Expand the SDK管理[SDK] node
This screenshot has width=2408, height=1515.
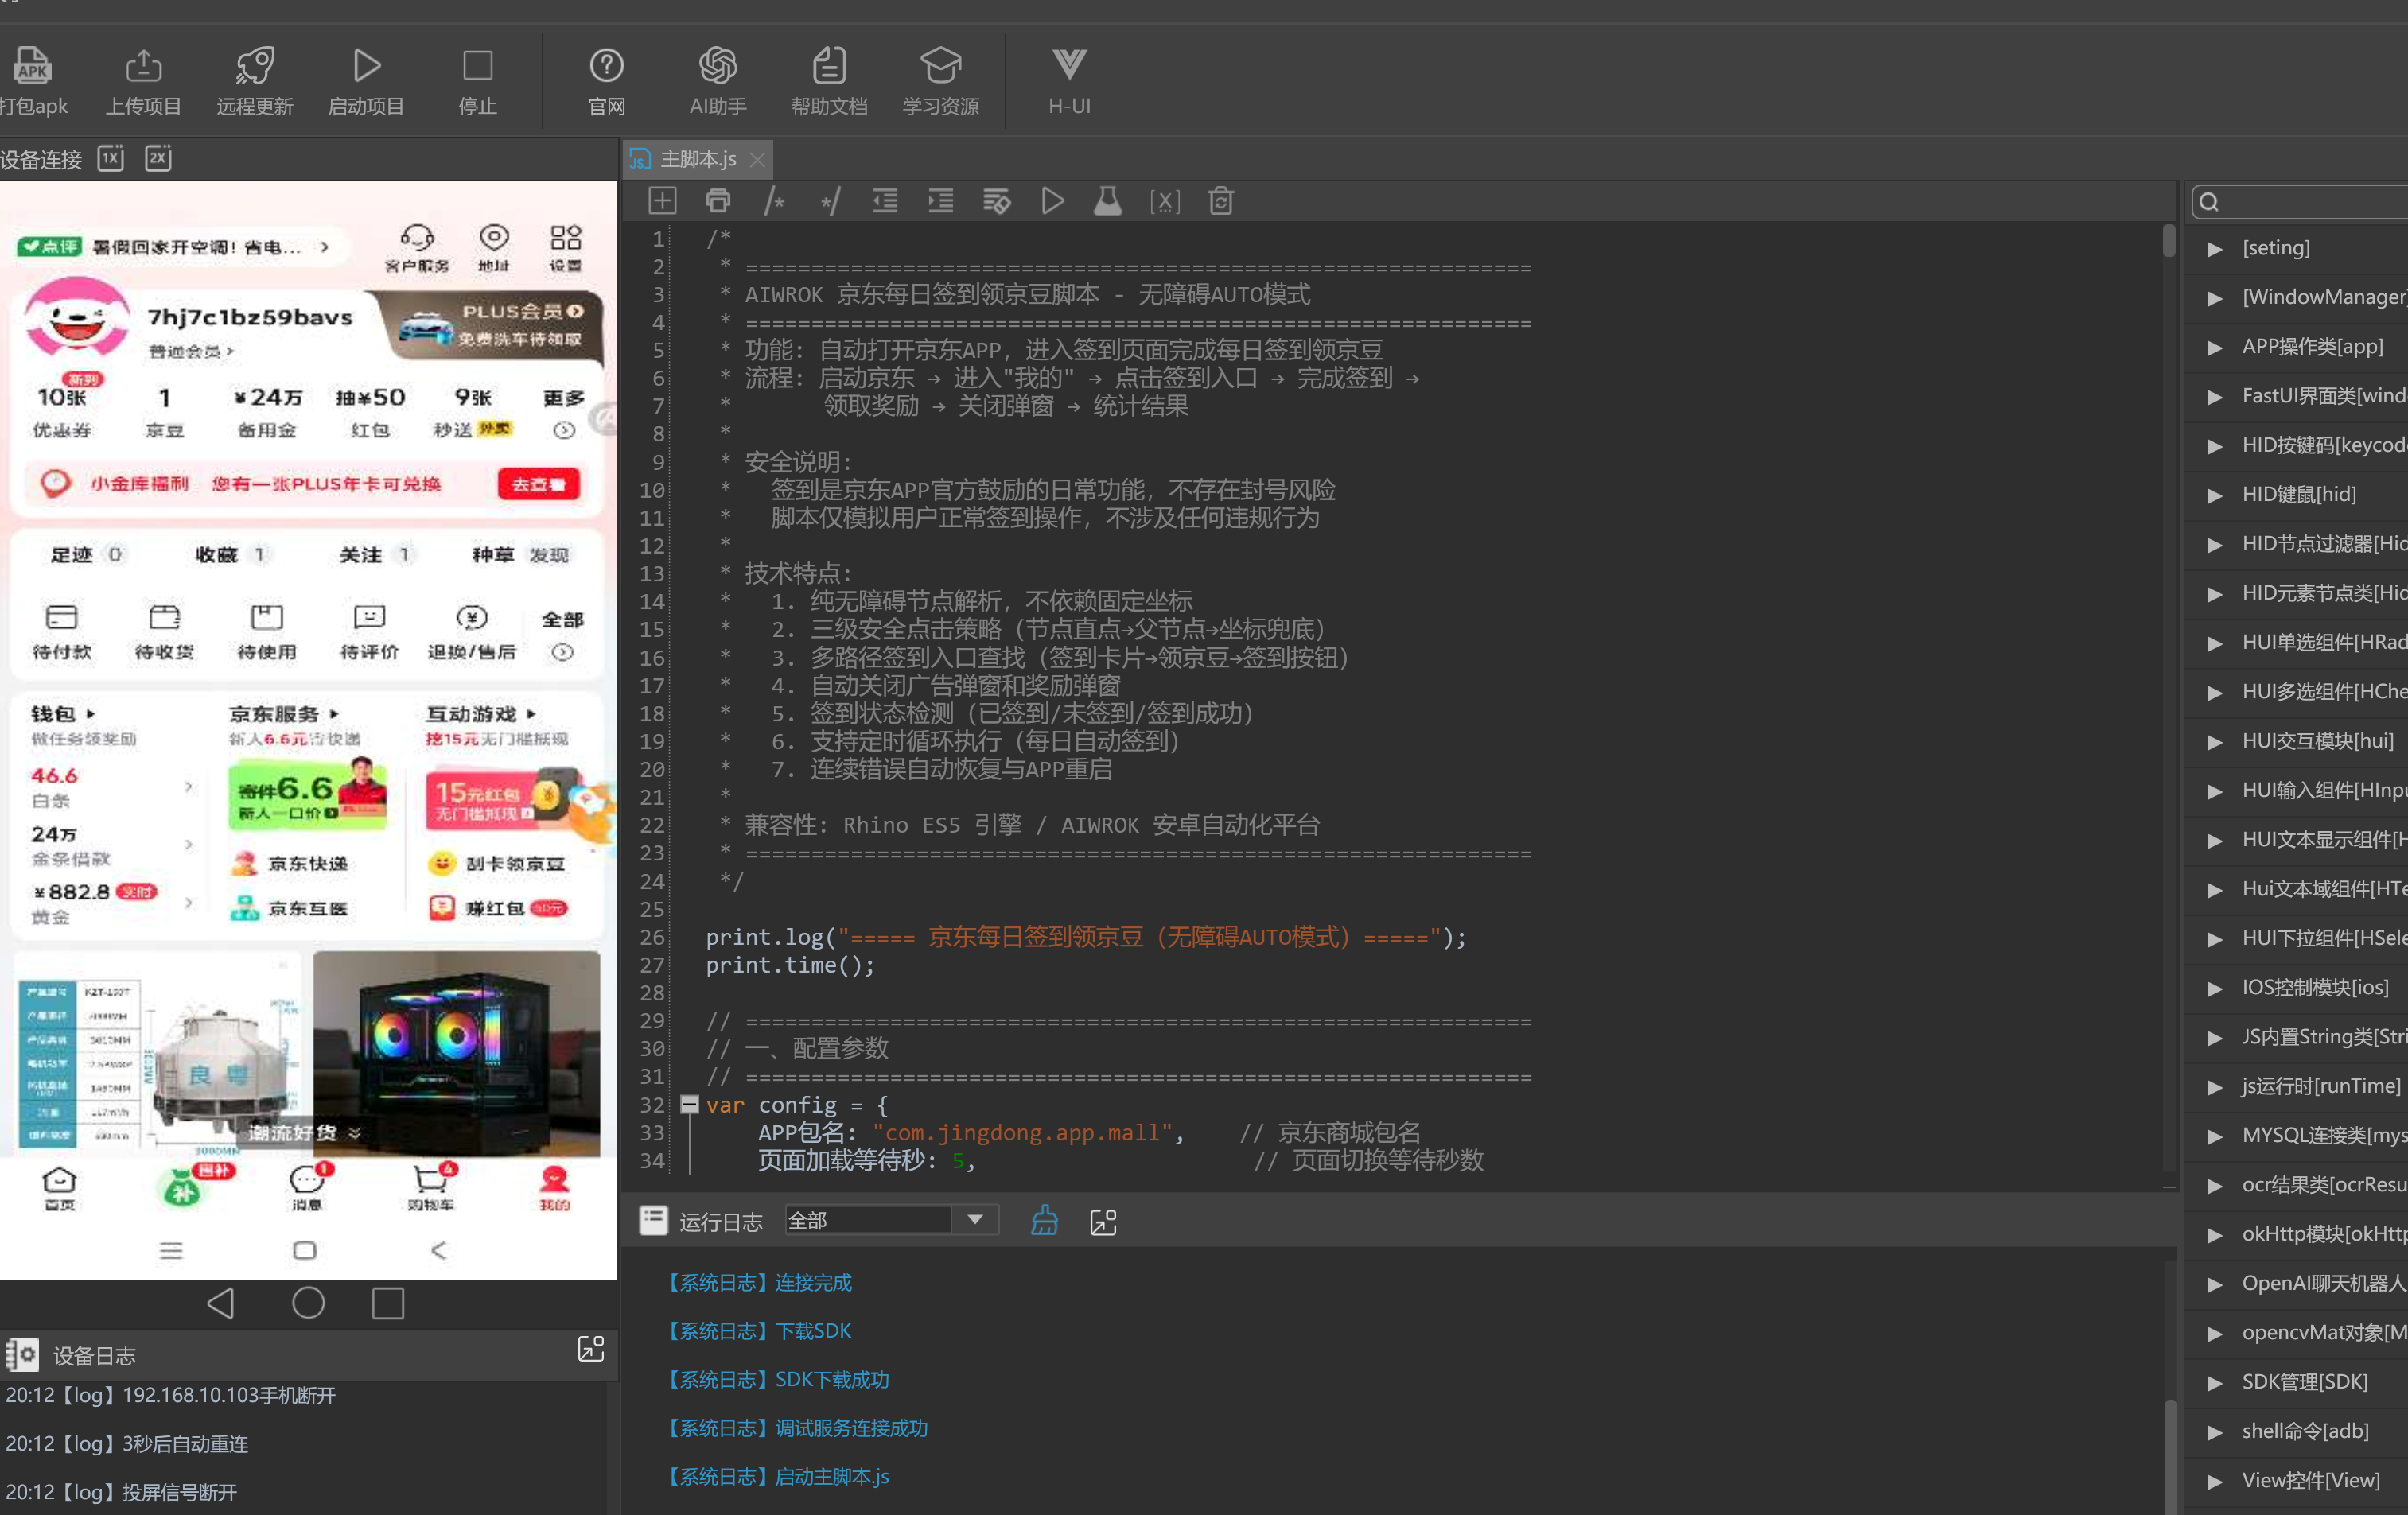(2214, 1382)
